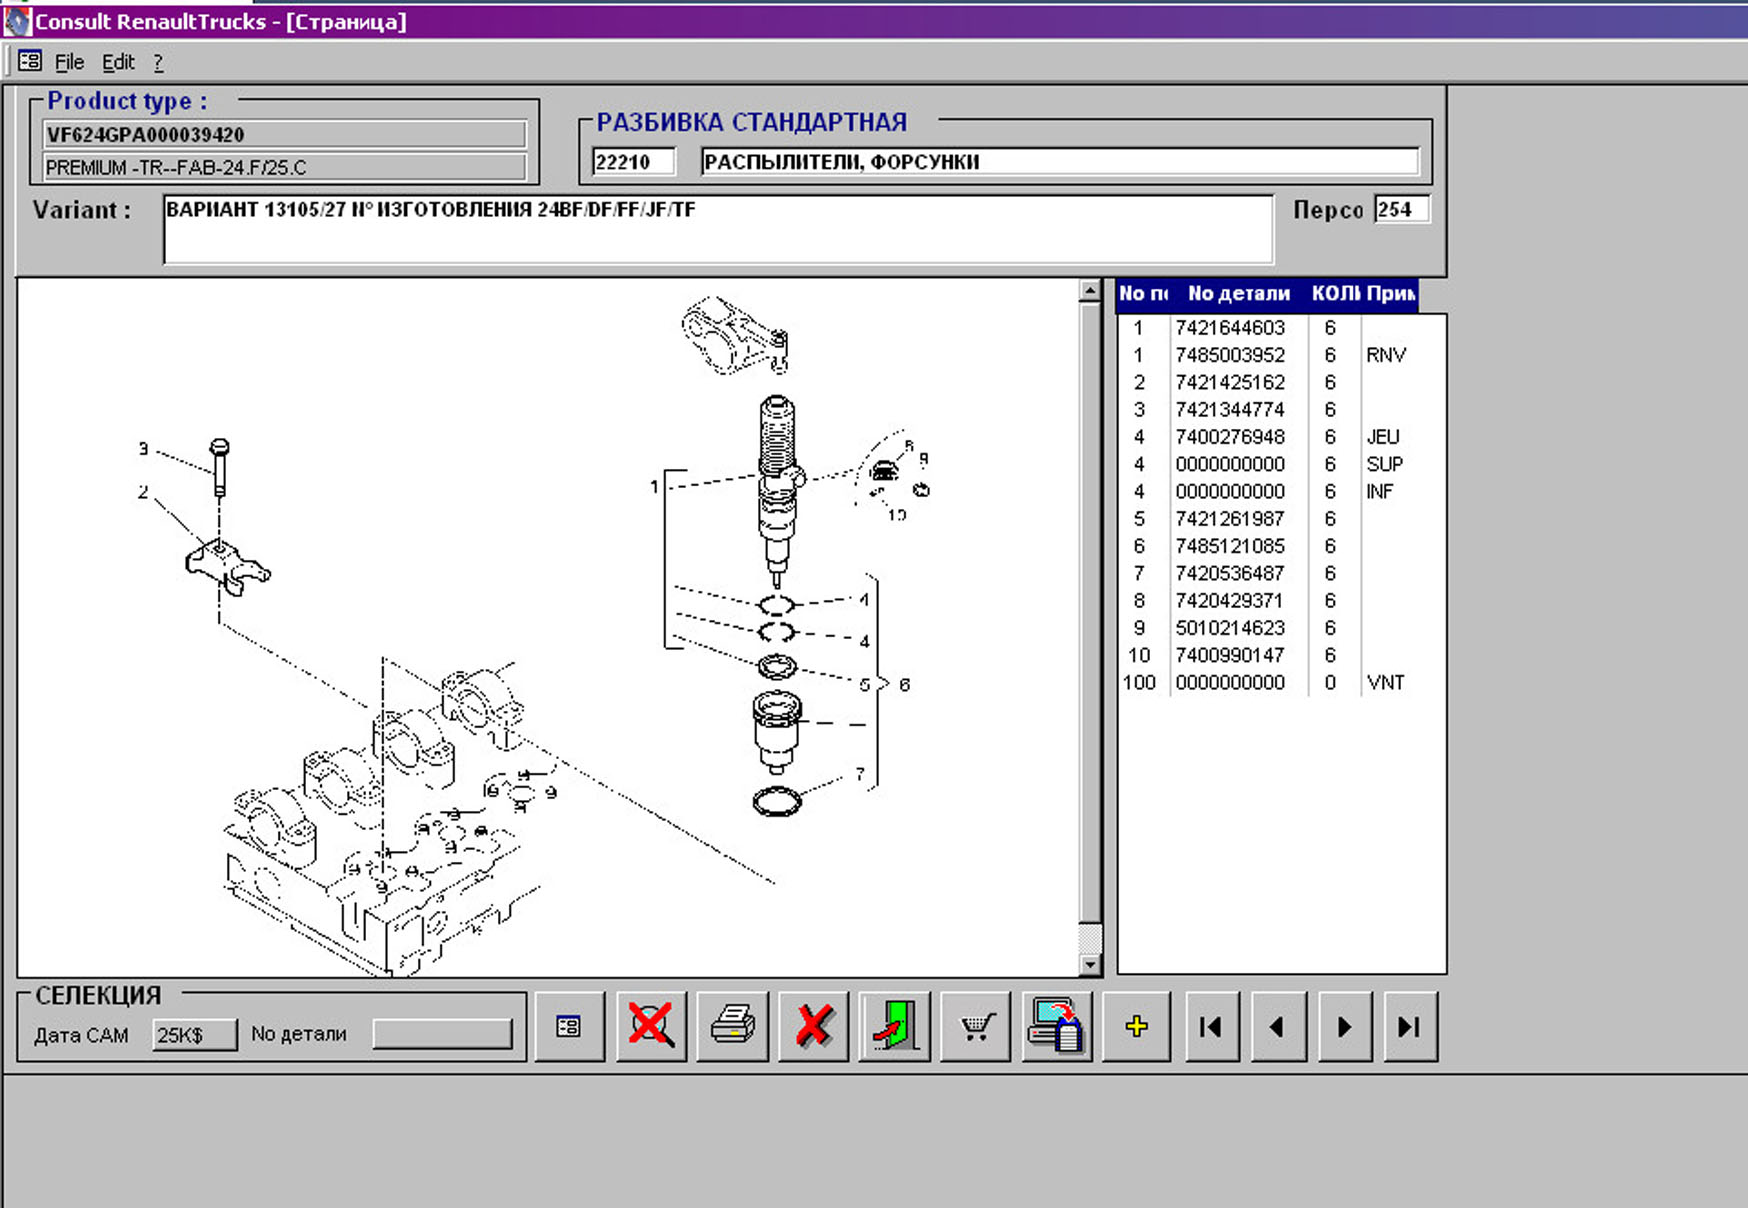The image size is (1748, 1208).
Task: Print the current parts page
Action: pos(732,1027)
